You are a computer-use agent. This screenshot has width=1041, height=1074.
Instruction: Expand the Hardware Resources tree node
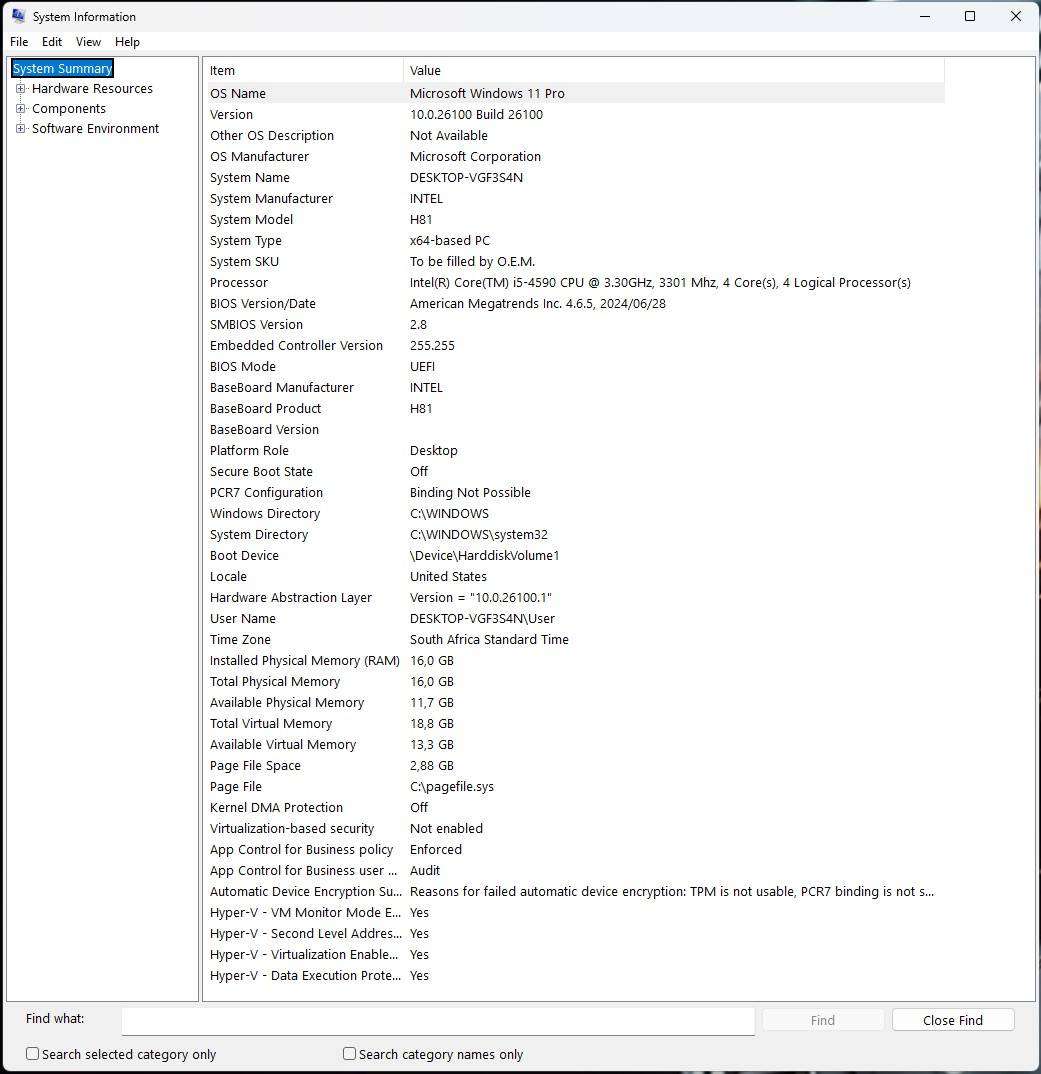[20, 88]
